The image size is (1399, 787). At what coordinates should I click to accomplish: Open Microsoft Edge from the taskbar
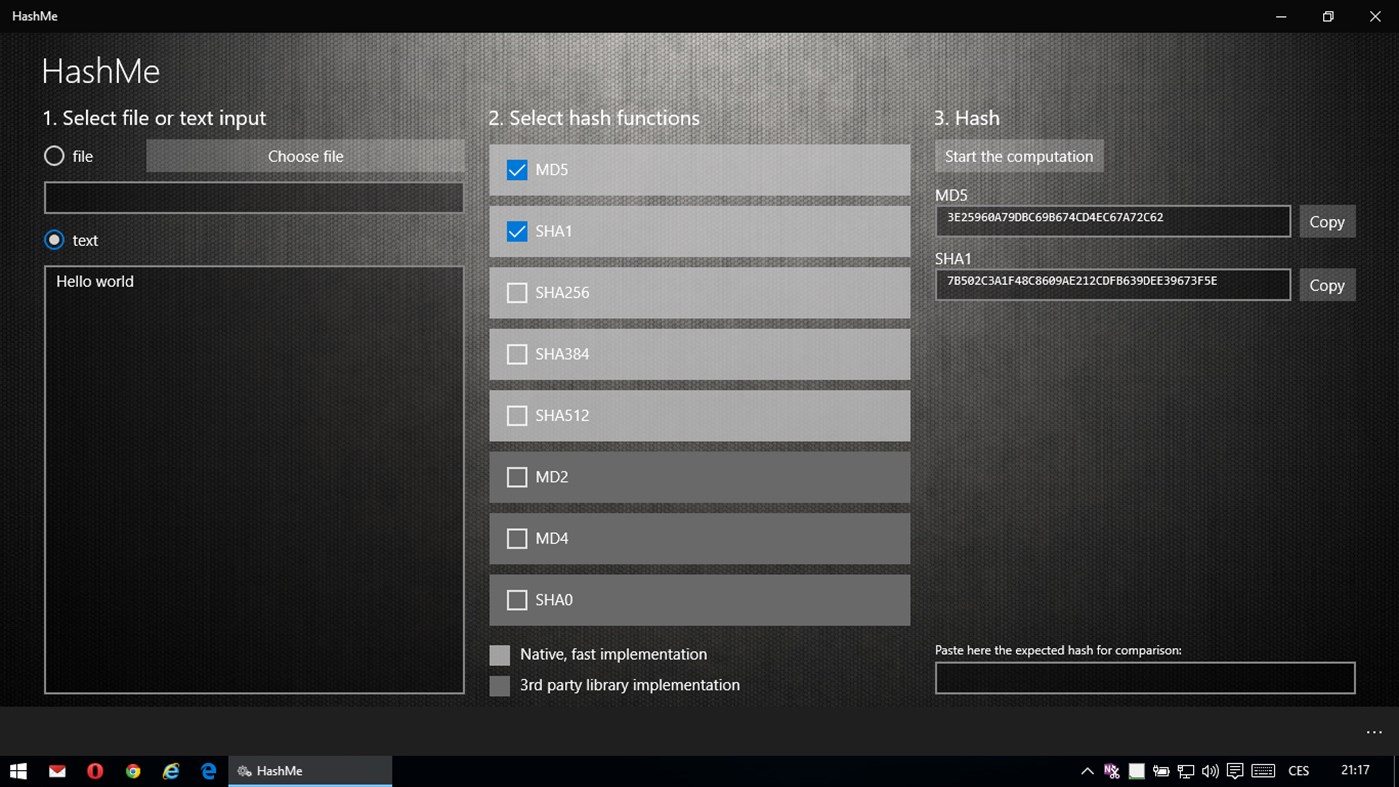[x=208, y=771]
